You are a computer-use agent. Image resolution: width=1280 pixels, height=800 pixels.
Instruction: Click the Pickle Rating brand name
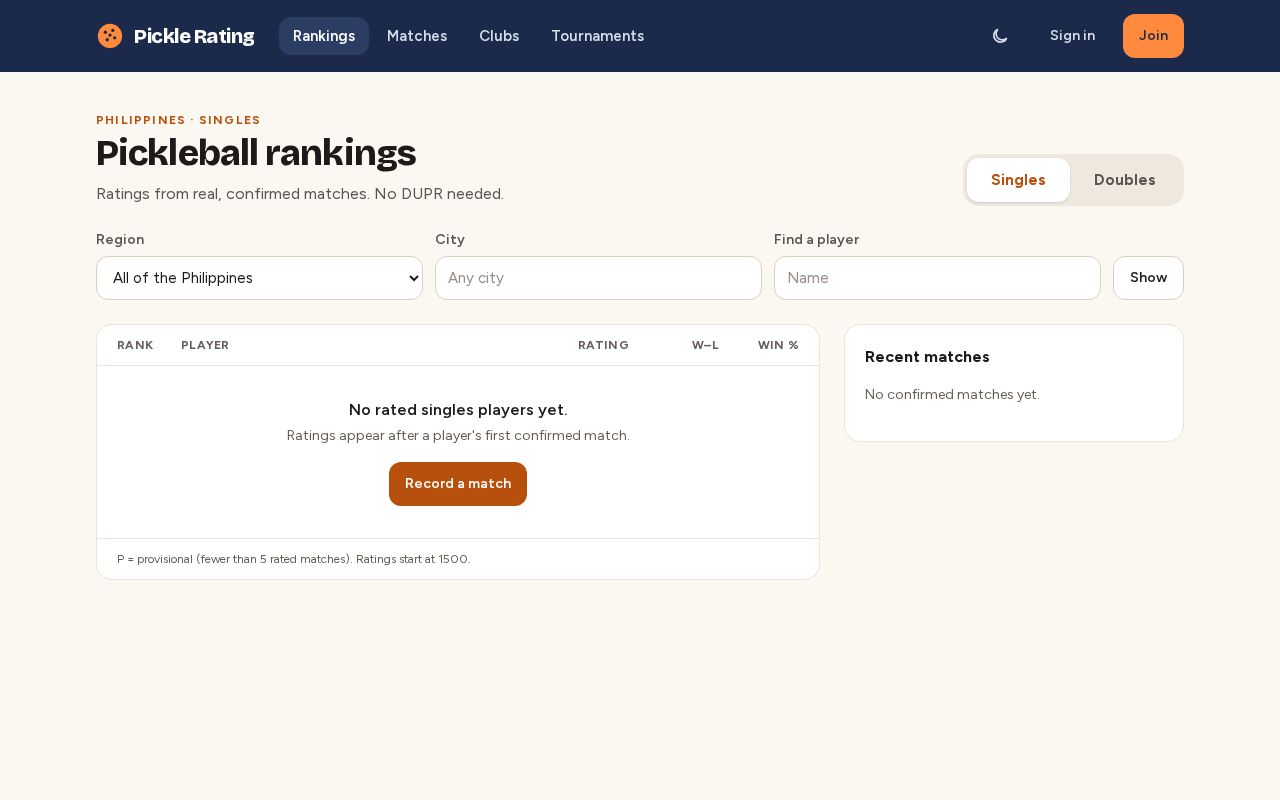(x=194, y=36)
